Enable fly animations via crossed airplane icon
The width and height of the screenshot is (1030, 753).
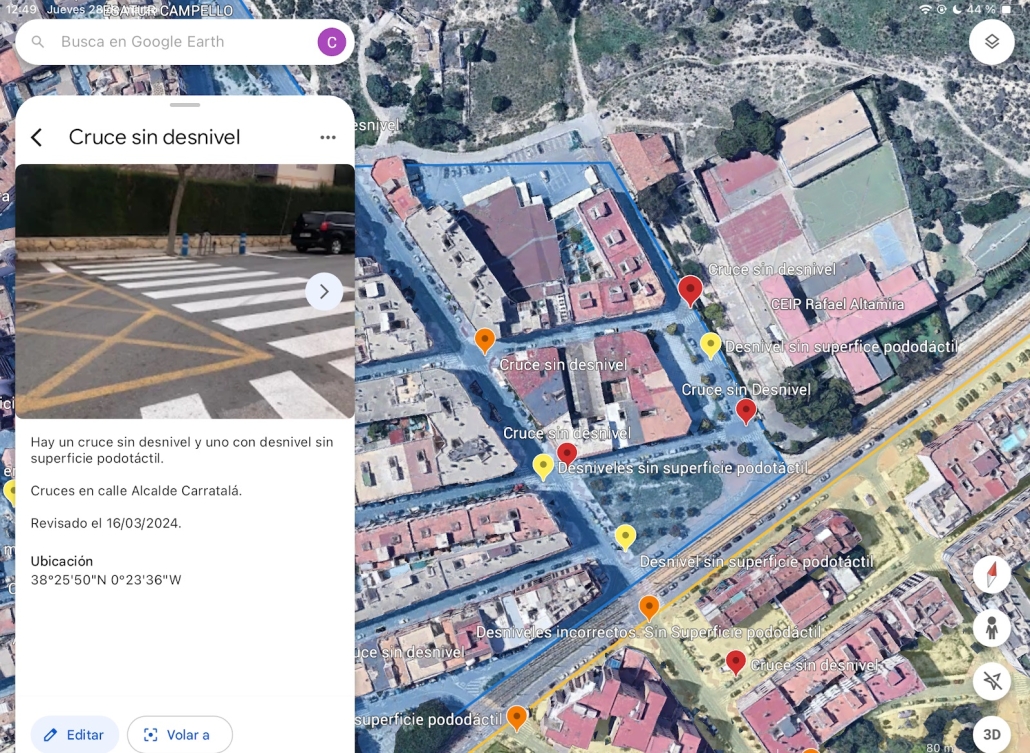[x=990, y=681]
